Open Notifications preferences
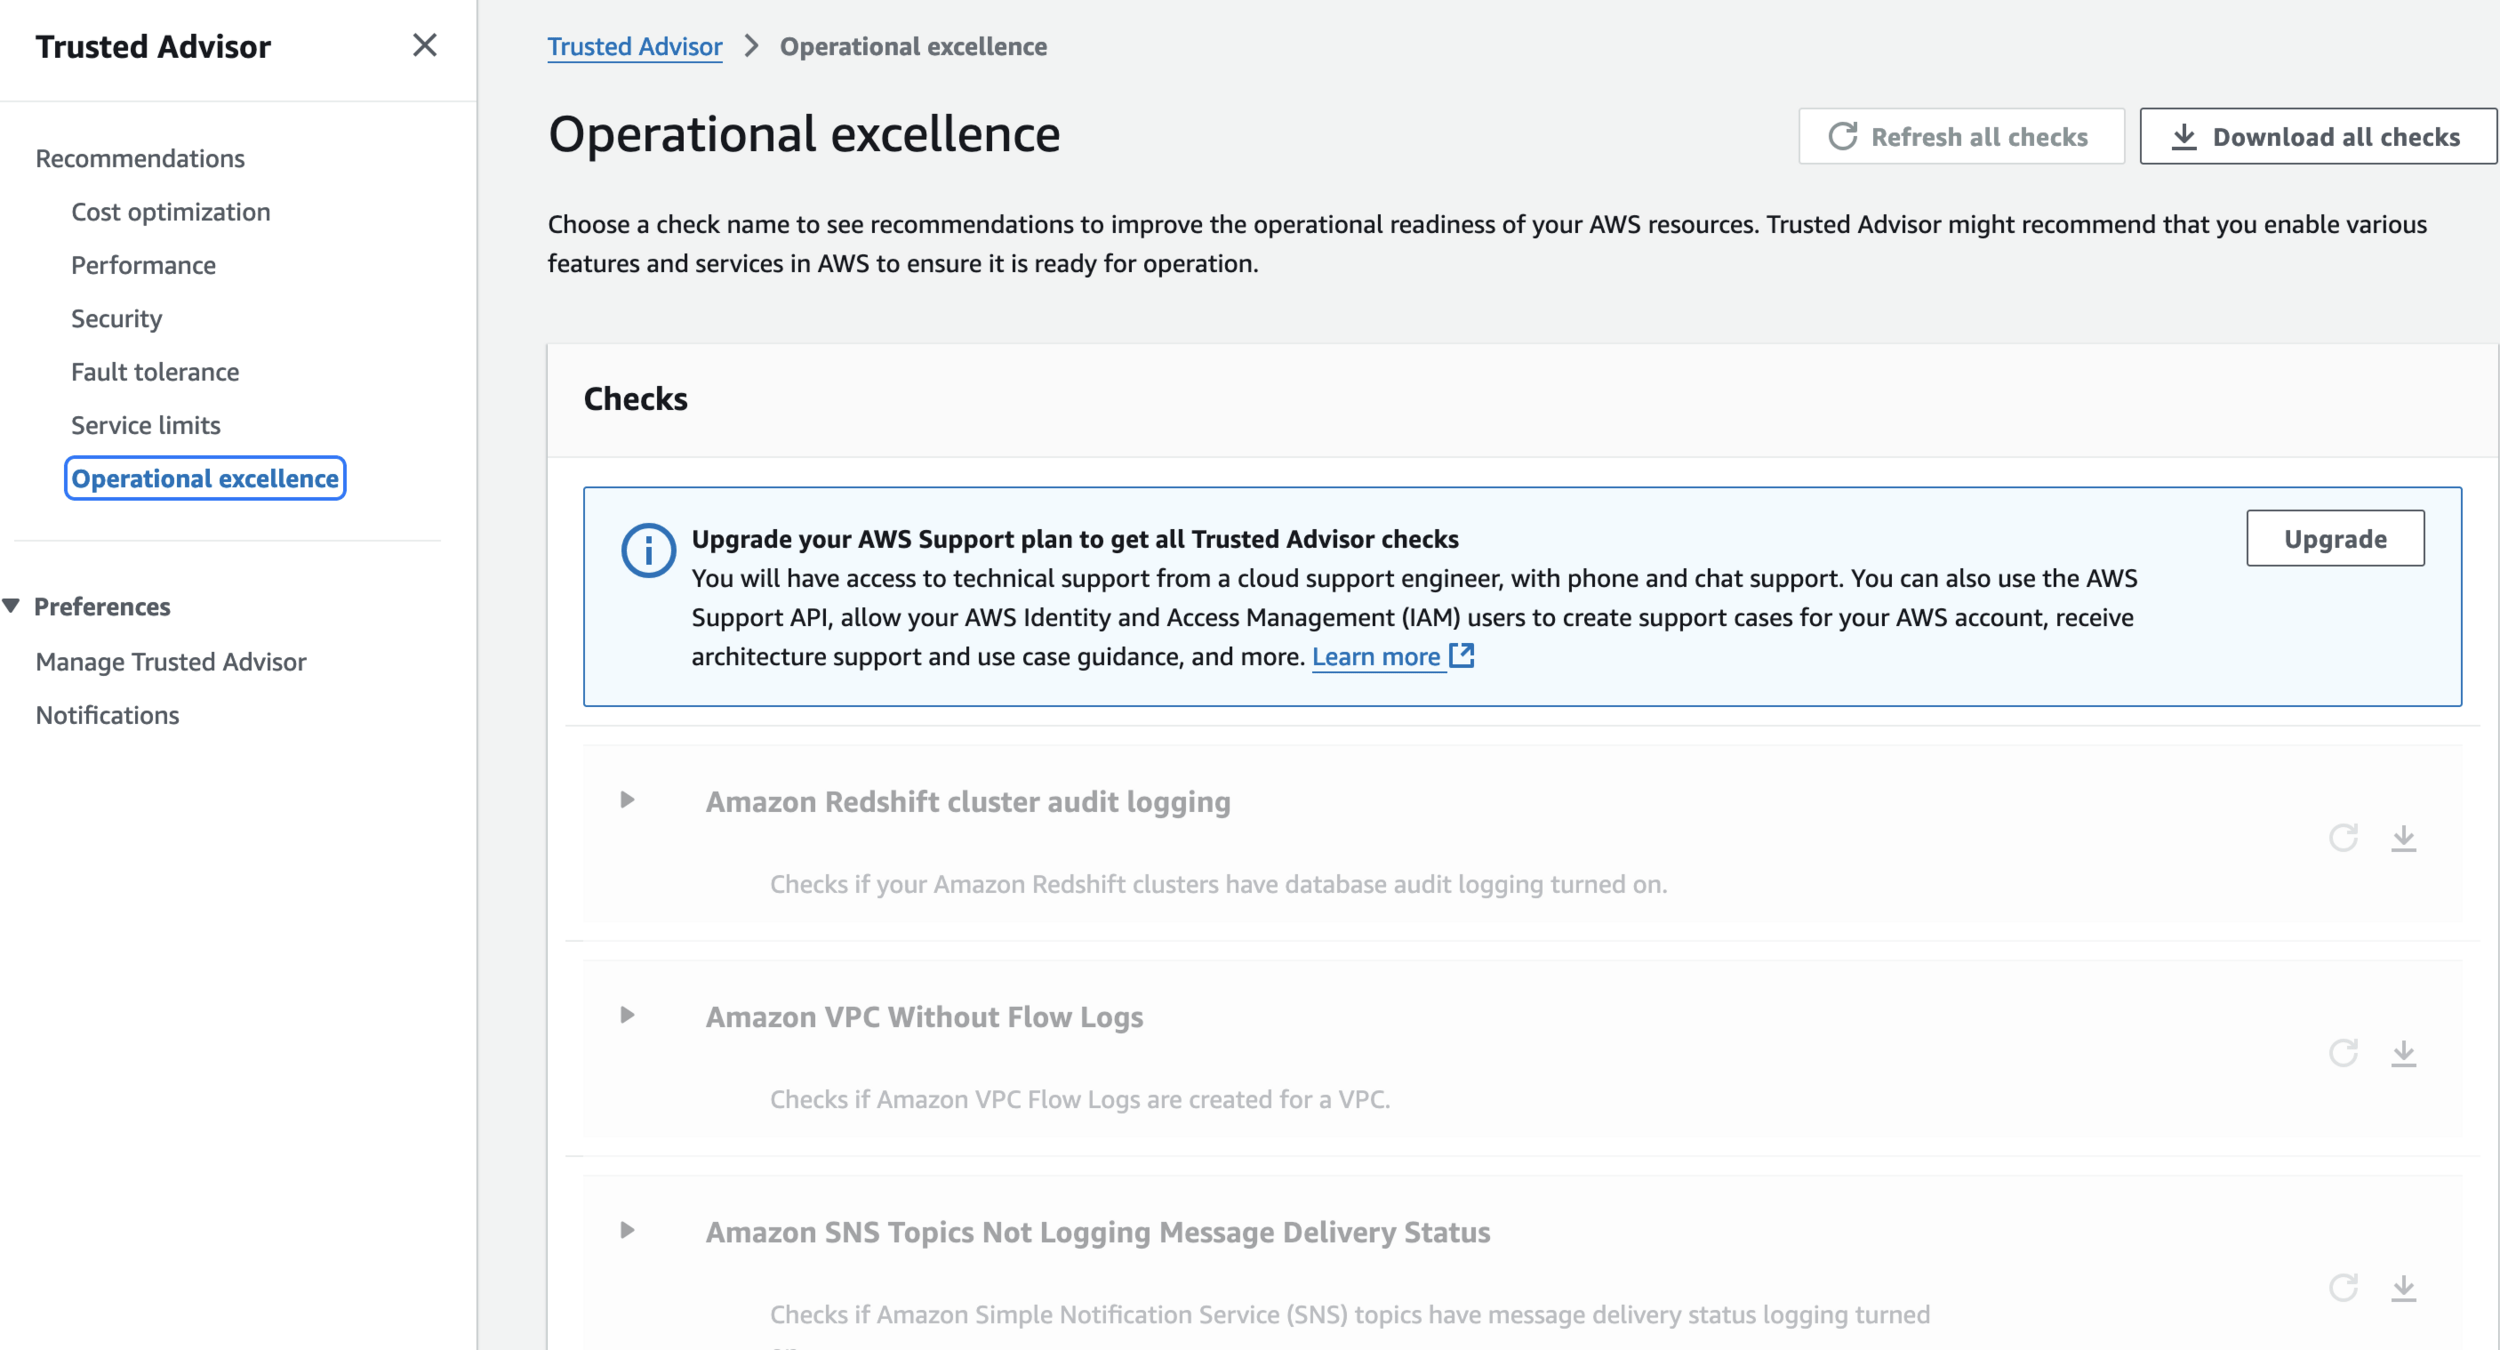This screenshot has width=2500, height=1350. pyautogui.click(x=107, y=715)
